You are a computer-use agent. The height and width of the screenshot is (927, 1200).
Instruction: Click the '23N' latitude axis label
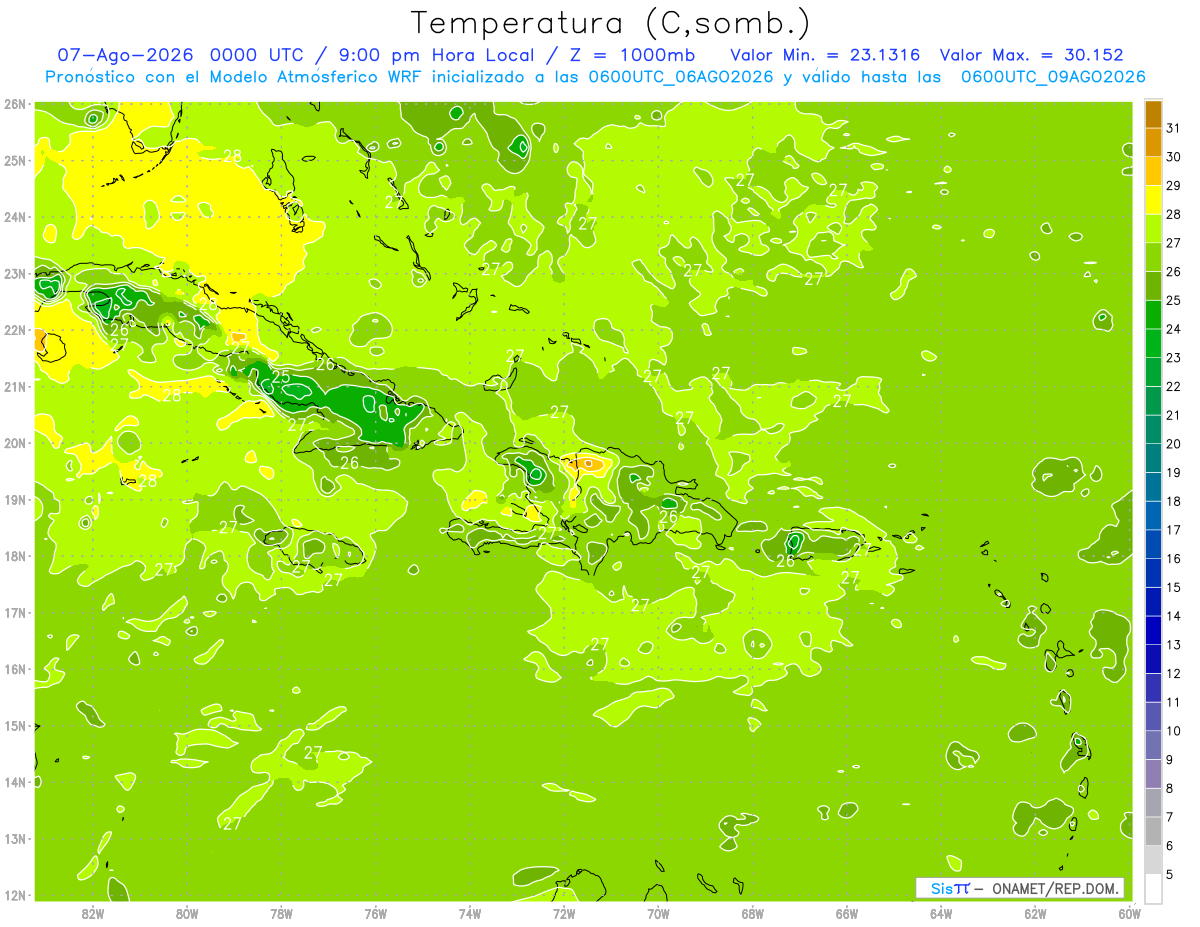pos(14,274)
